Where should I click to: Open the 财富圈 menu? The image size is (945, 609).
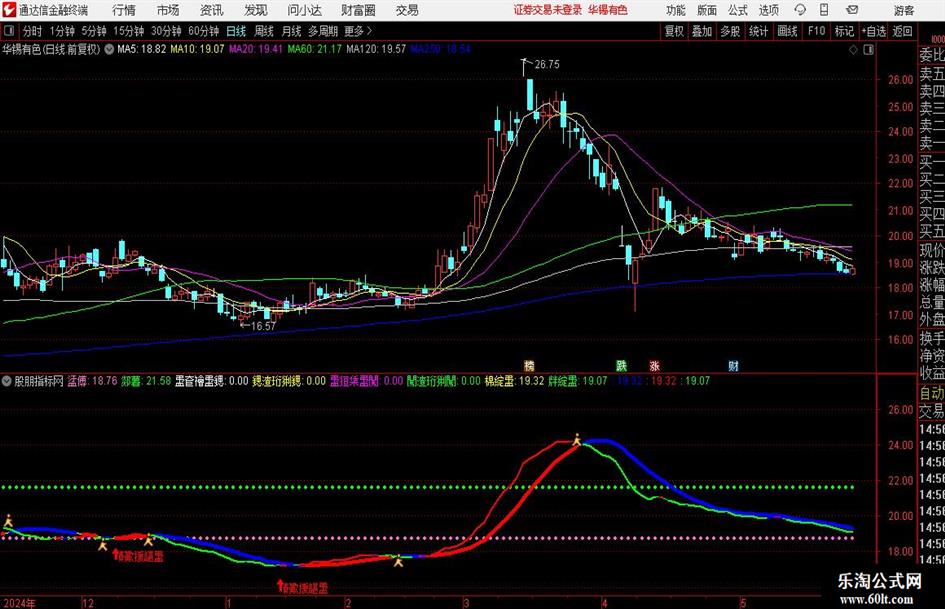(358, 10)
